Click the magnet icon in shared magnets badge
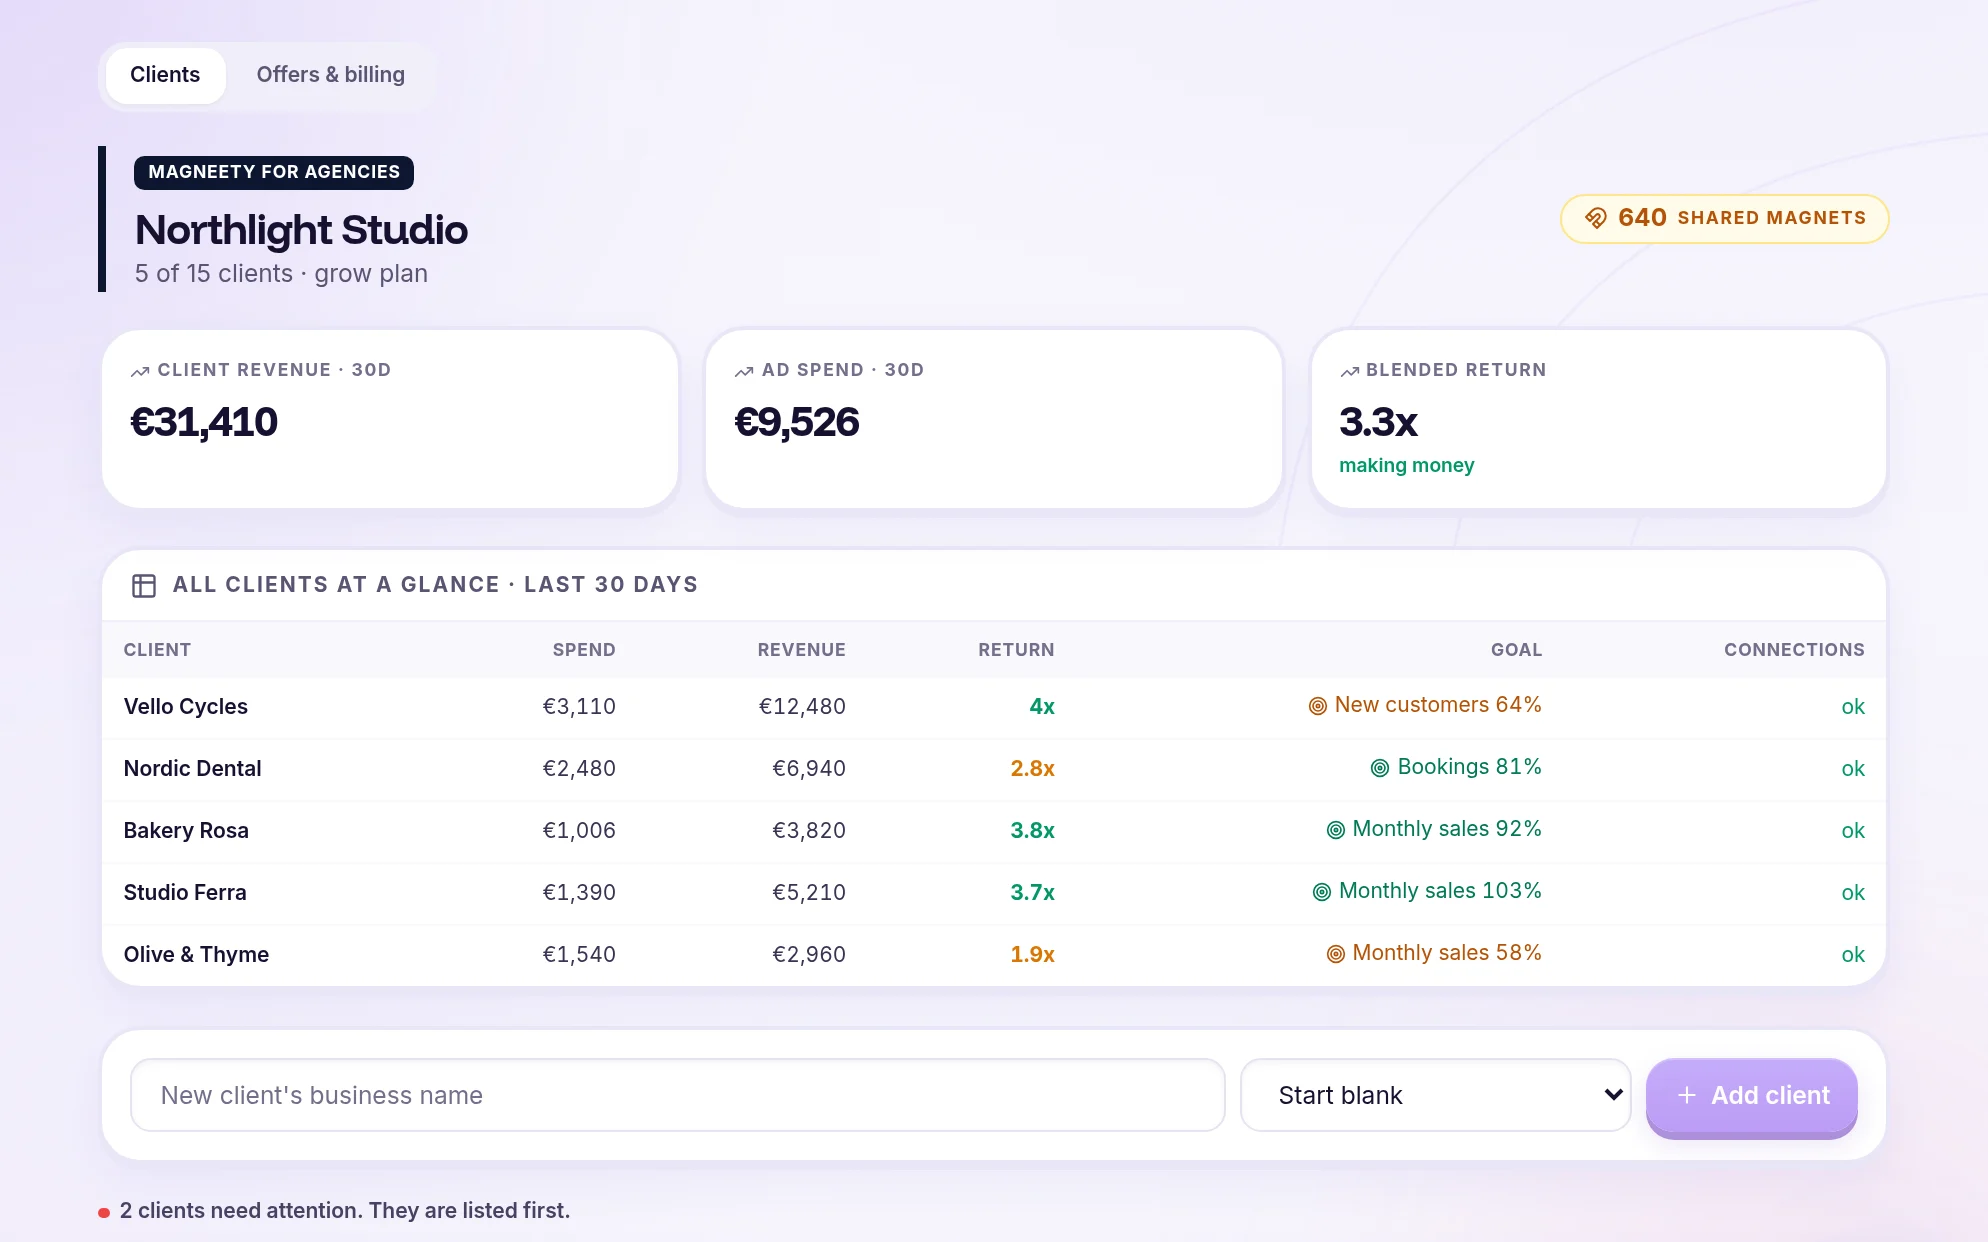 pos(1596,218)
